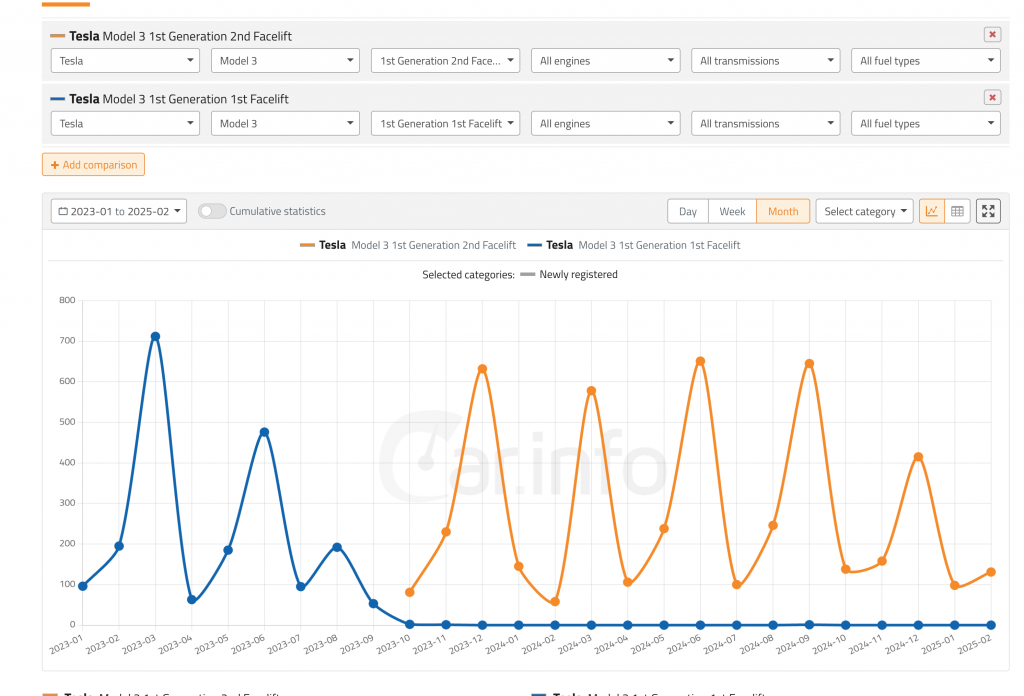Click orange data point at 2024-12 peak

(x=918, y=457)
